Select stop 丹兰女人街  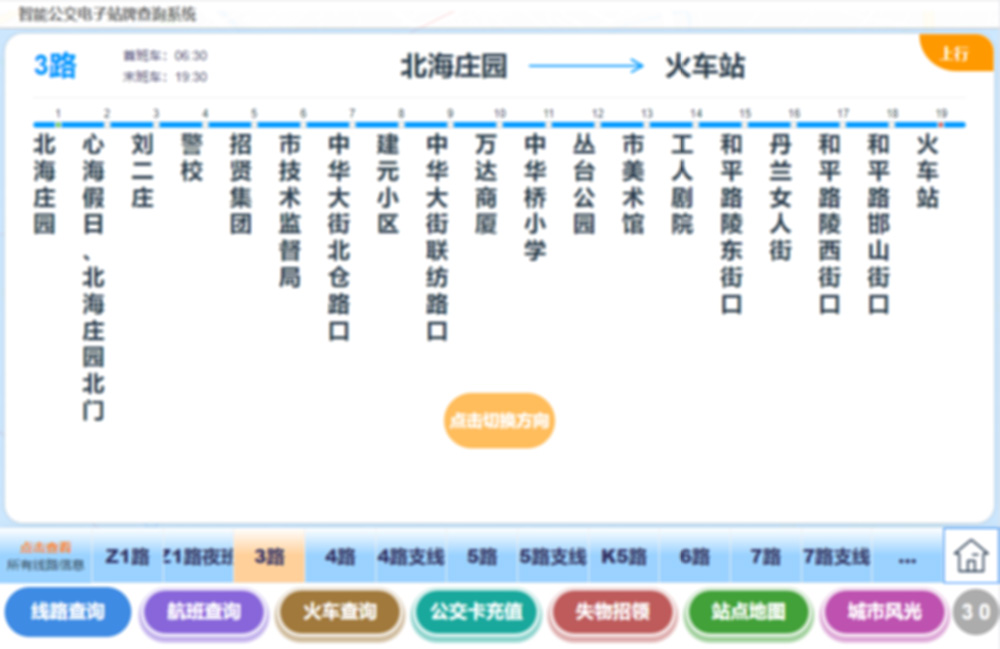click(x=781, y=197)
